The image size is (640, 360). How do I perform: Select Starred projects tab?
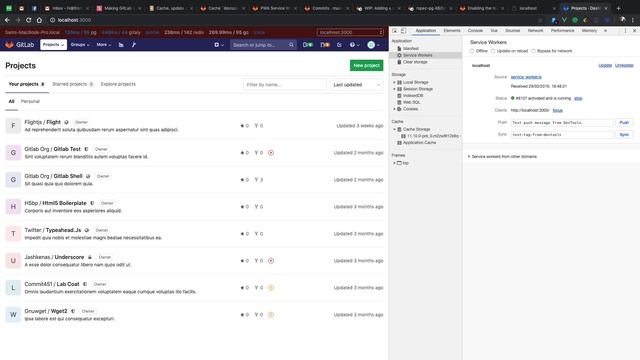click(x=73, y=84)
